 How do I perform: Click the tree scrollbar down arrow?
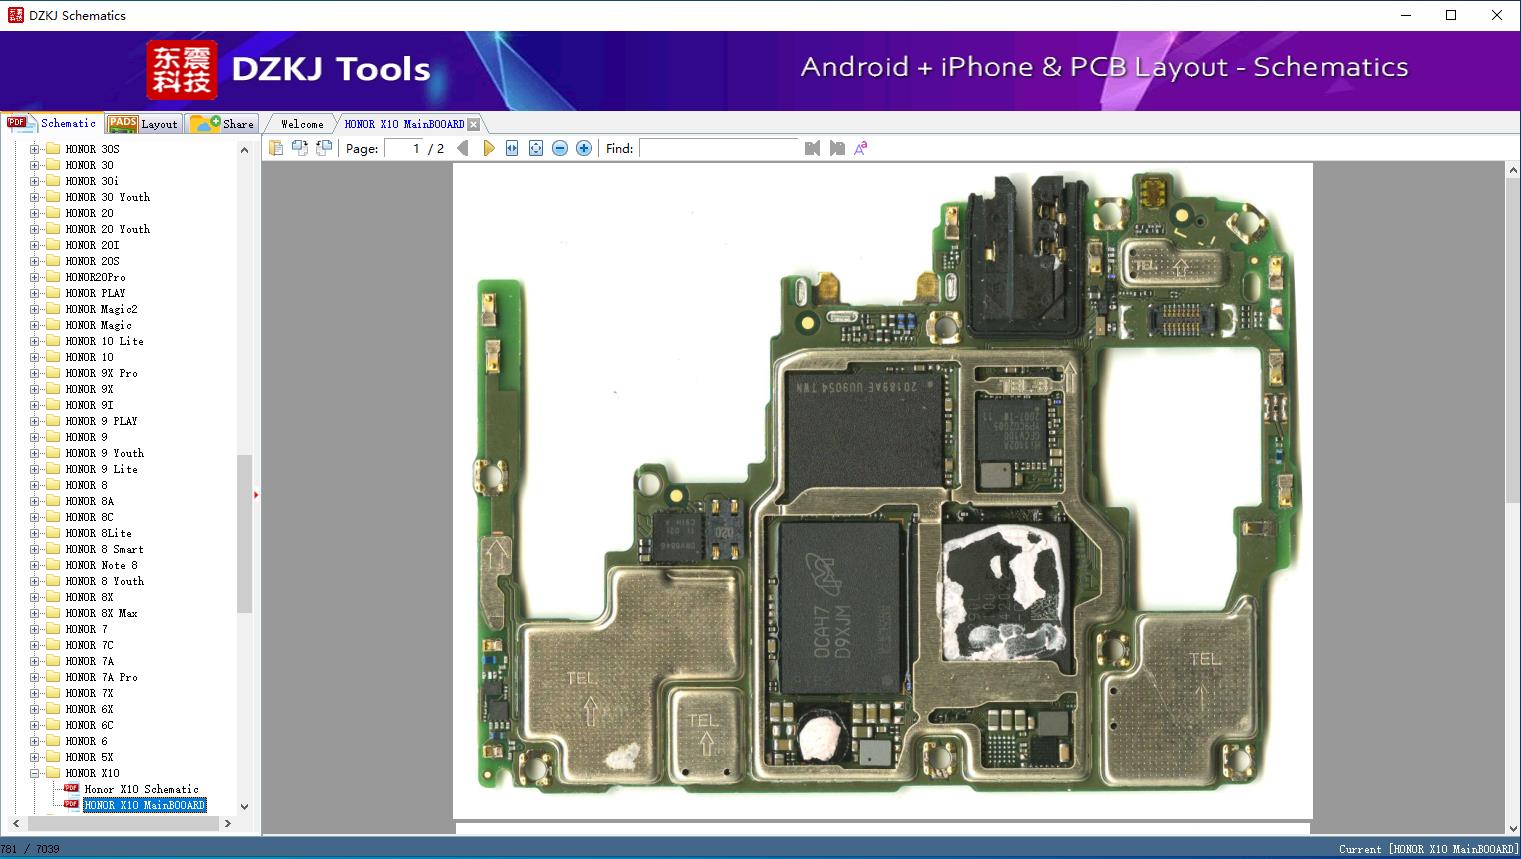244,806
